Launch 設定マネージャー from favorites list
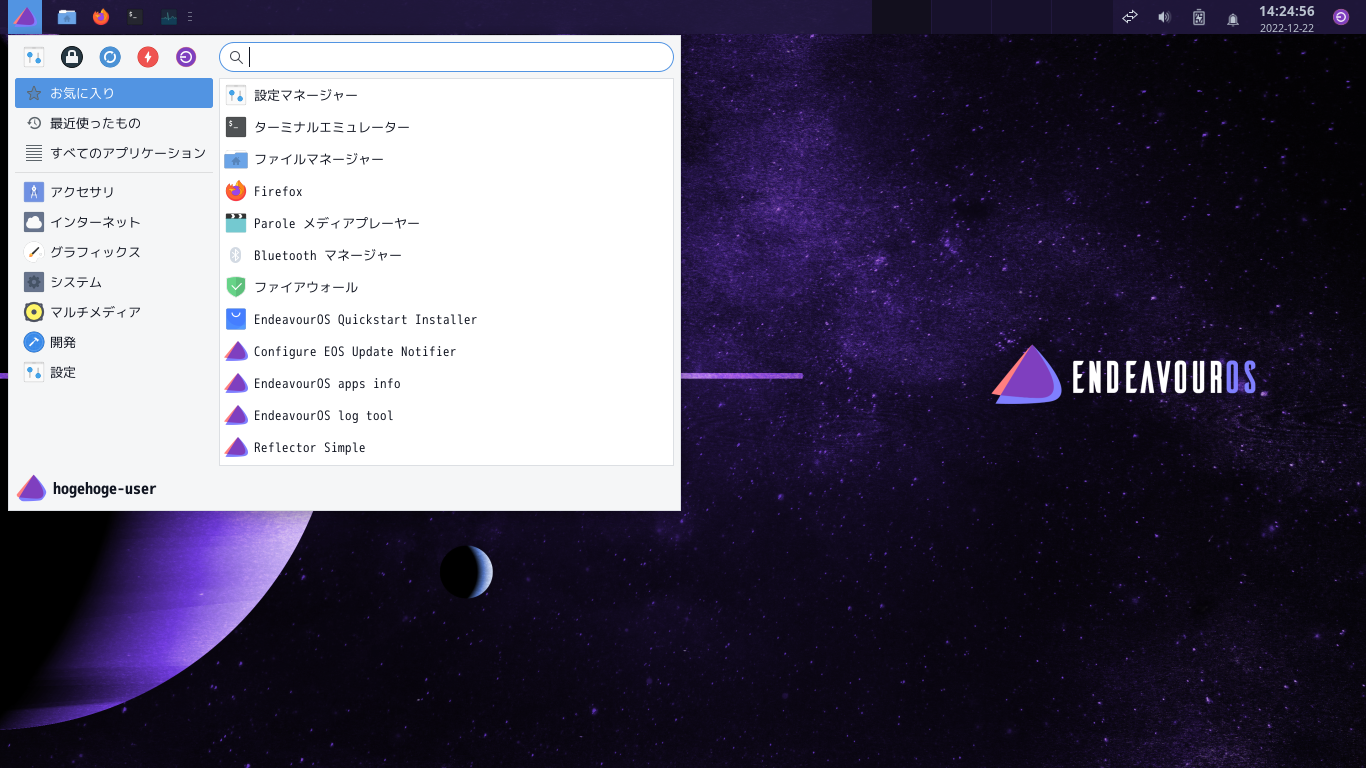Image resolution: width=1366 pixels, height=768 pixels. point(446,95)
